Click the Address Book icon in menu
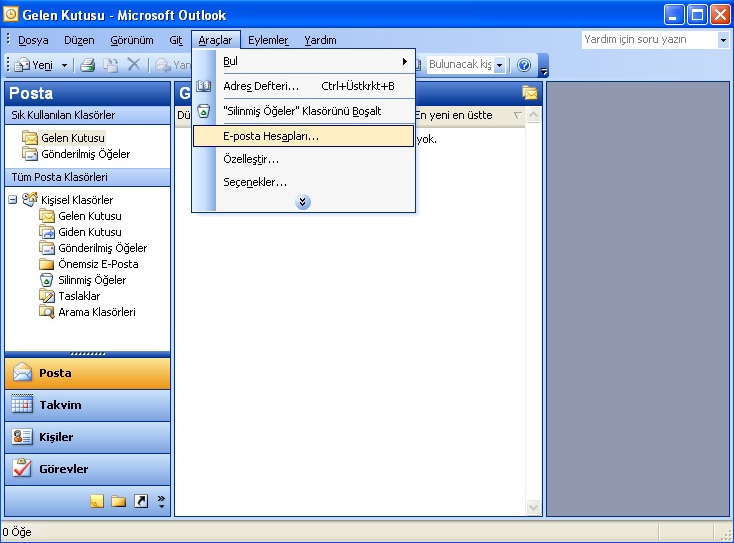This screenshot has width=734, height=543. tap(204, 86)
